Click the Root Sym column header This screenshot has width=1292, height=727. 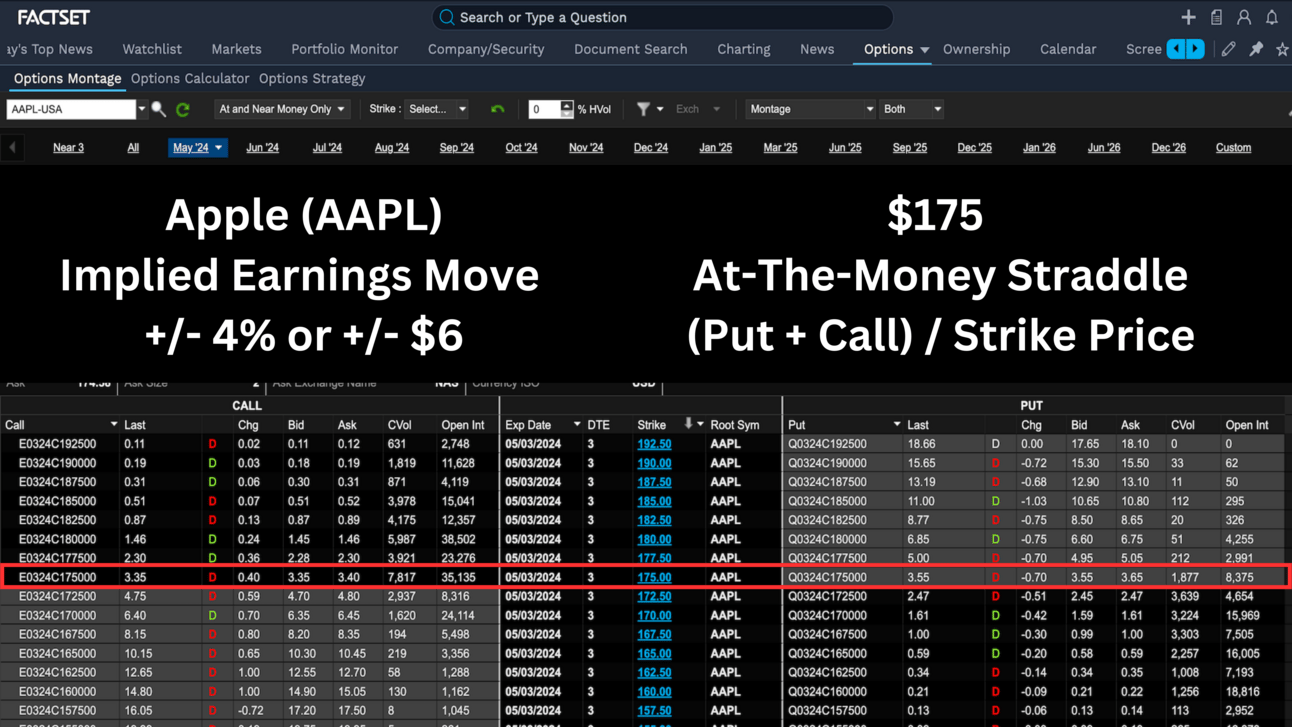pos(735,425)
